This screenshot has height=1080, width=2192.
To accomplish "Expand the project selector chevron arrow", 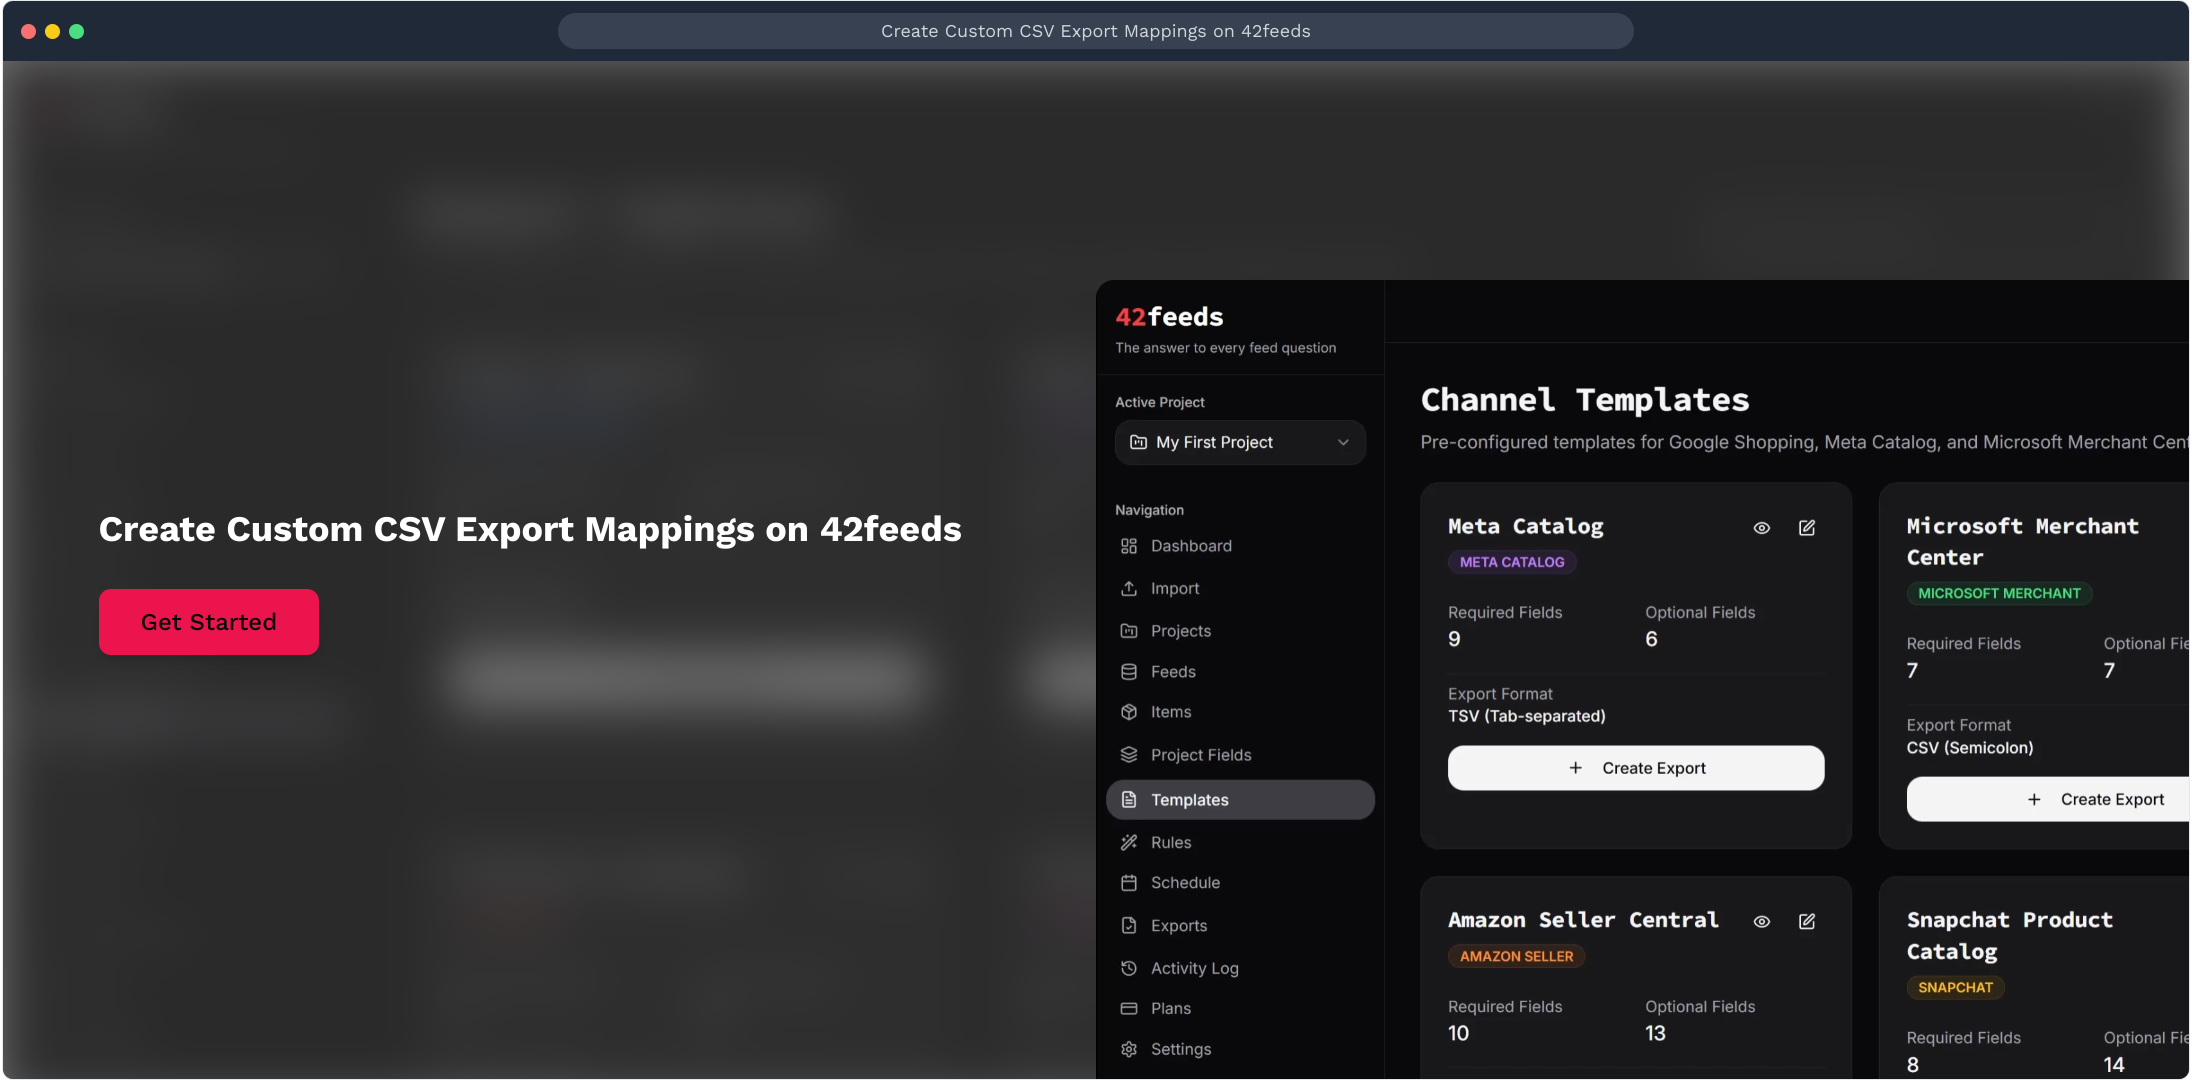I will point(1343,442).
